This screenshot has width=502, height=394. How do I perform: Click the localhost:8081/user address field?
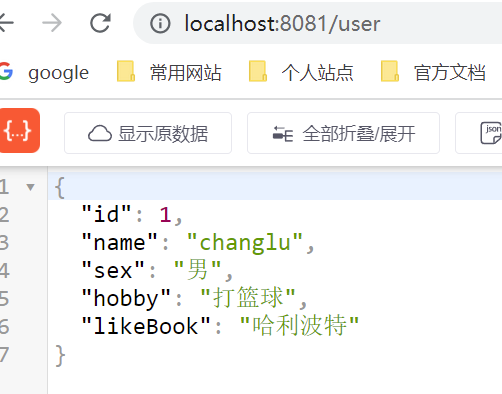coord(317,23)
